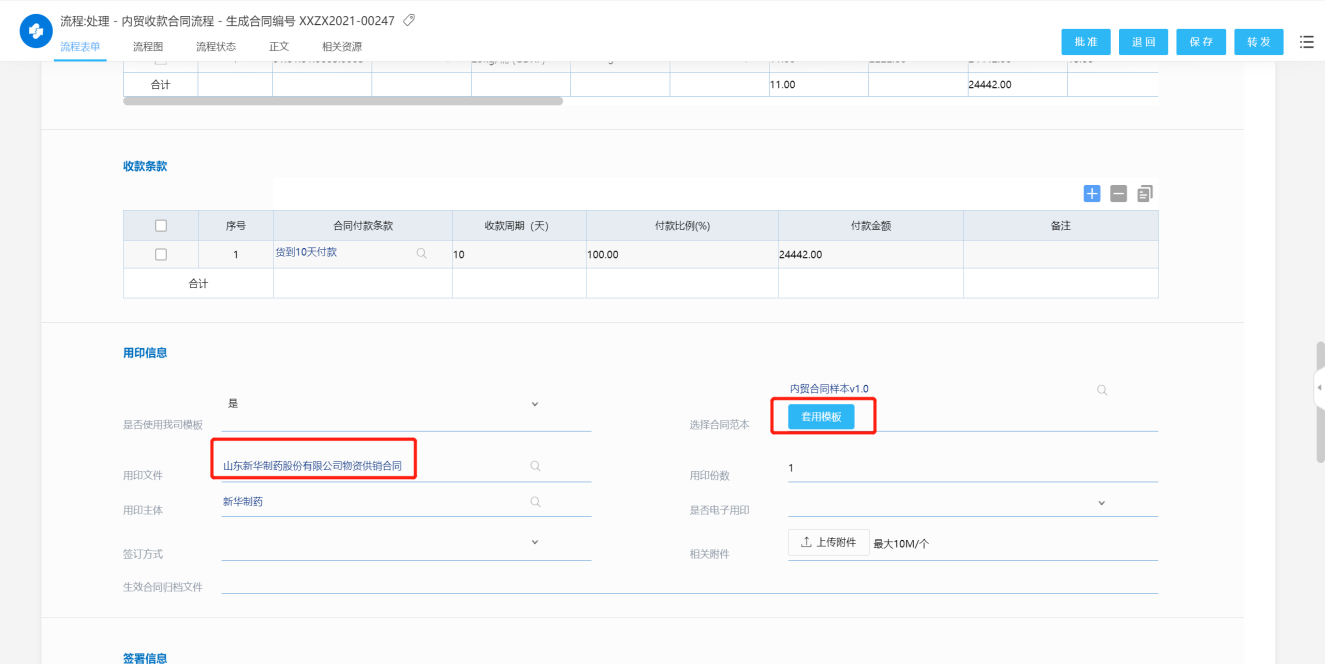Viewport: 1325px width, 664px height.
Task: Click the vertical page scrollbar on the right
Action: 1320,402
